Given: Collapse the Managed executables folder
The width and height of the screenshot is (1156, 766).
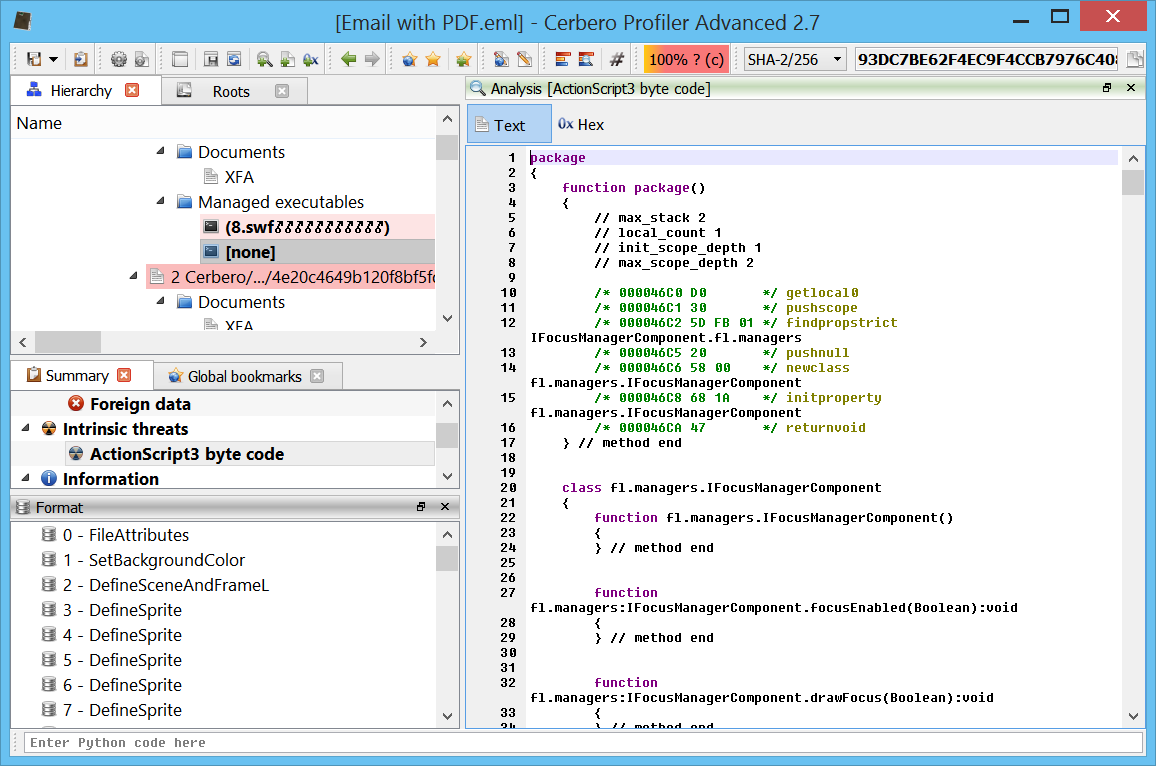Looking at the screenshot, I should tap(161, 201).
